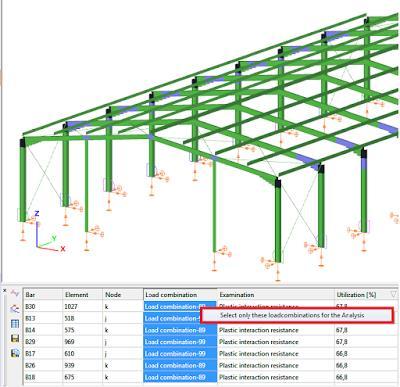Viewport: 400px width, 387px height.
Task: Click the top graph icon beside the table
Action: tap(15, 293)
